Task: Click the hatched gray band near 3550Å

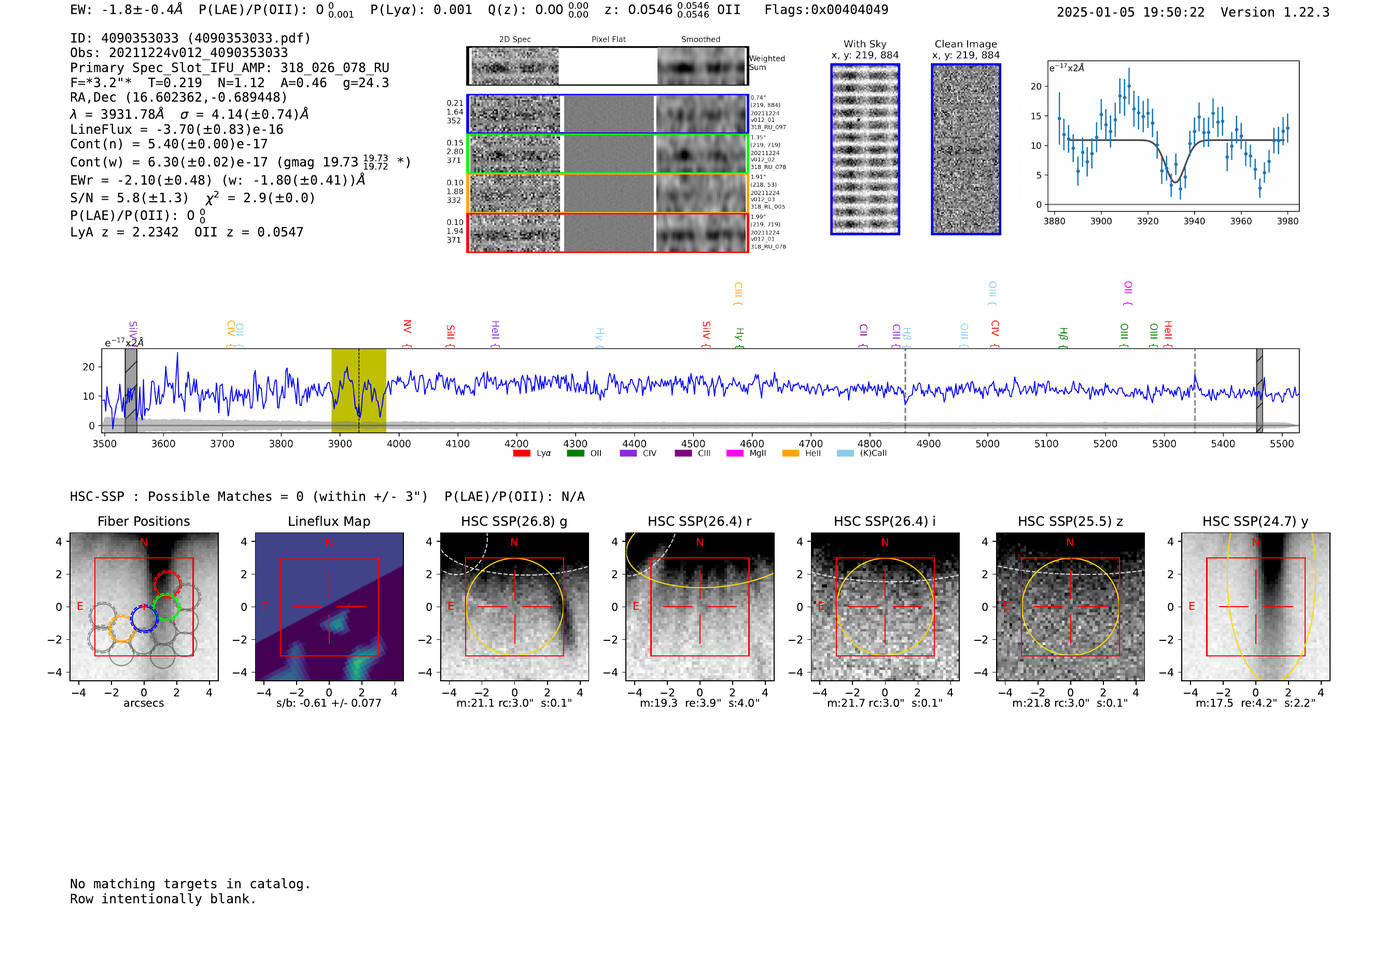Action: tap(131, 390)
